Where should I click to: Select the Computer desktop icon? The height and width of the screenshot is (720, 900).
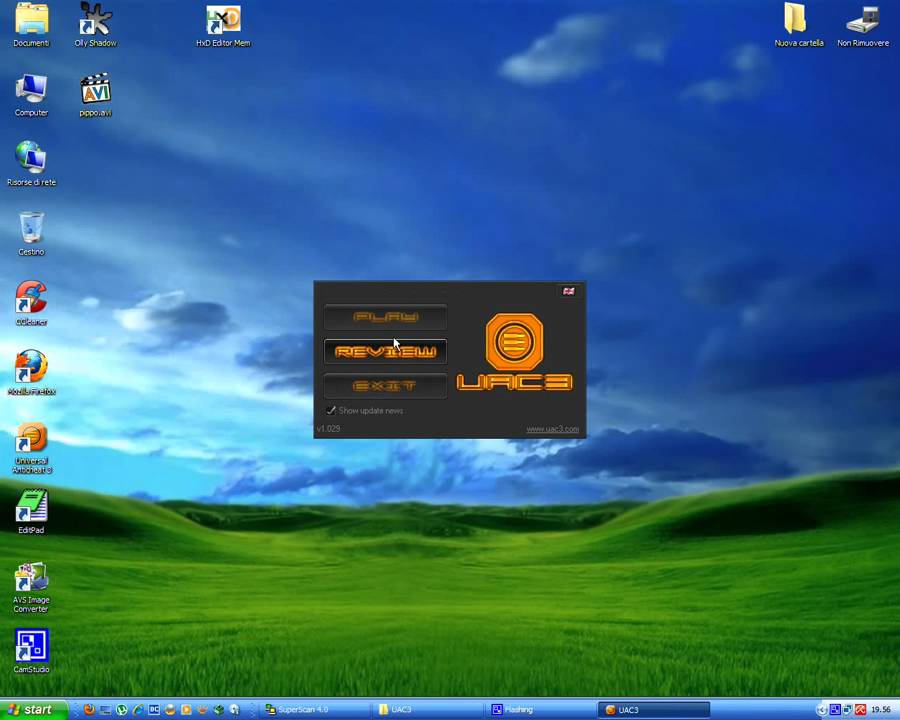32,95
